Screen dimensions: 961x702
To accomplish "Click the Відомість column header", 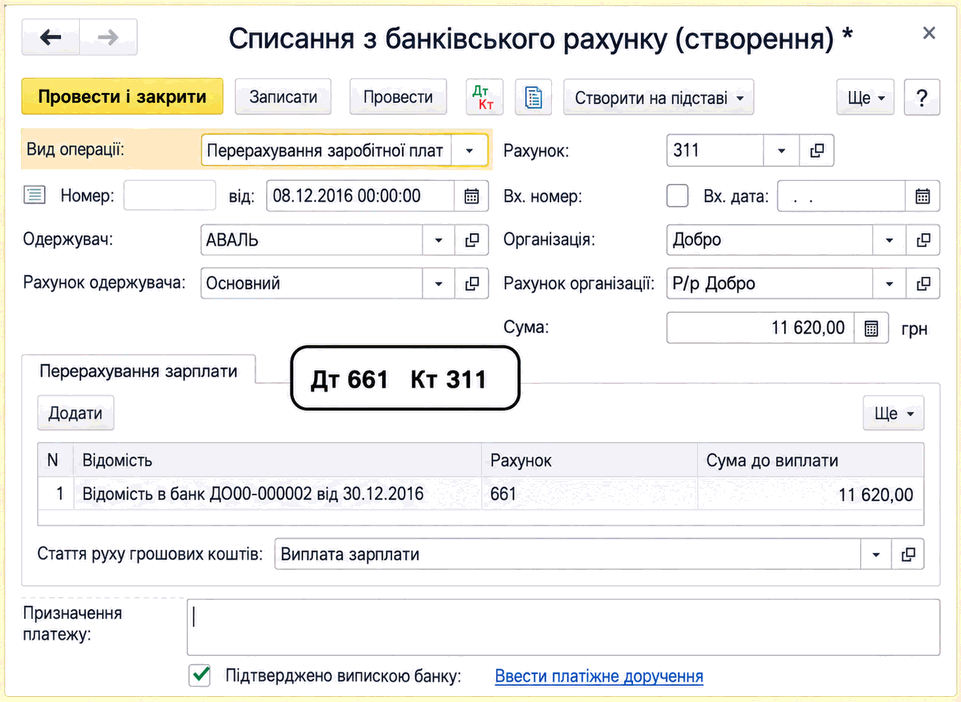I will click(x=278, y=460).
